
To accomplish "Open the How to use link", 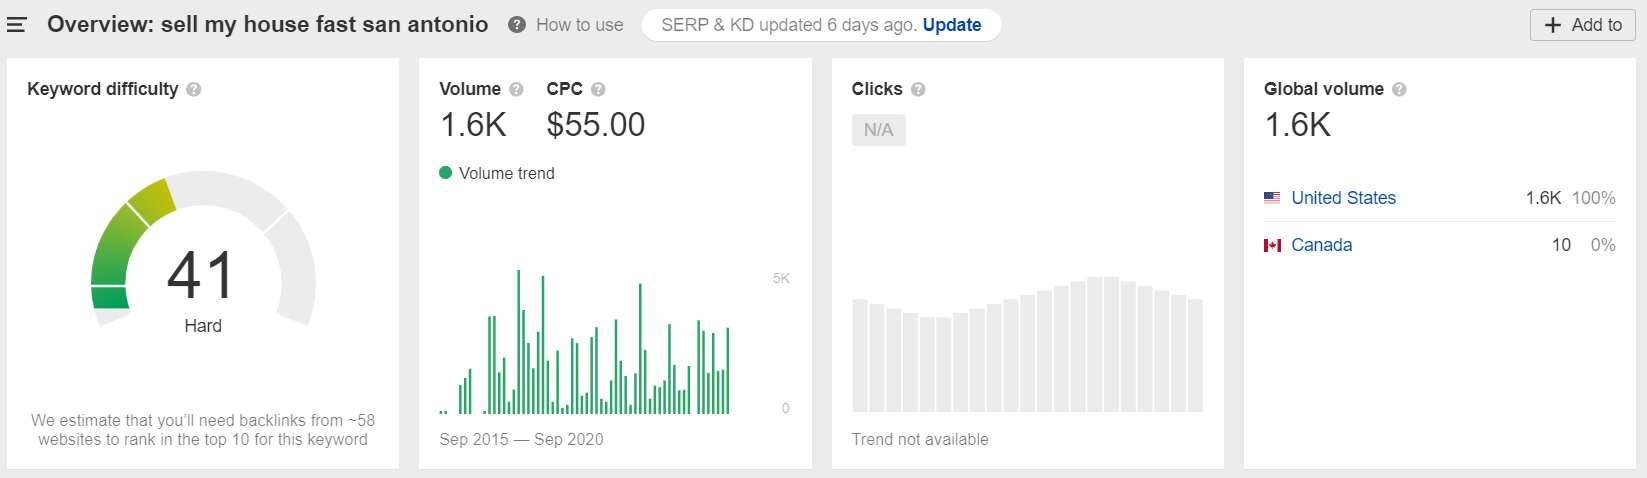I will point(579,25).
